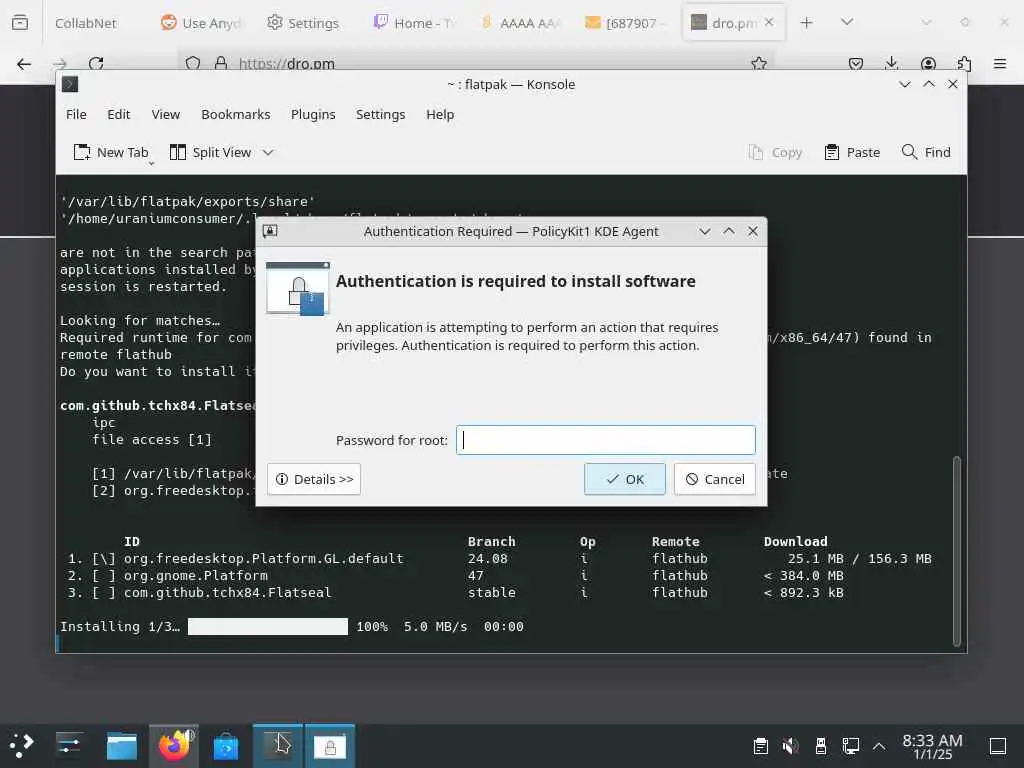Screen dimensions: 1024x768
Task: Click the Installing 1/3 progress bar
Action: 268,626
